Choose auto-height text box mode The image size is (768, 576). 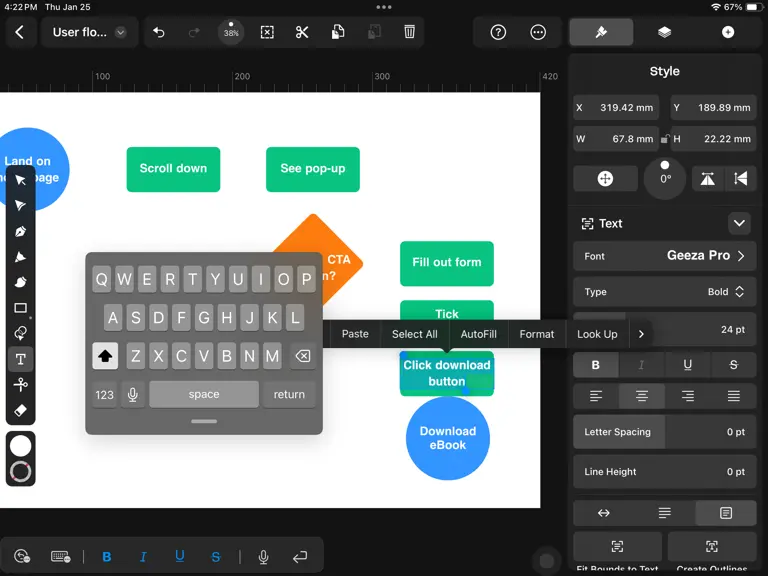665,513
